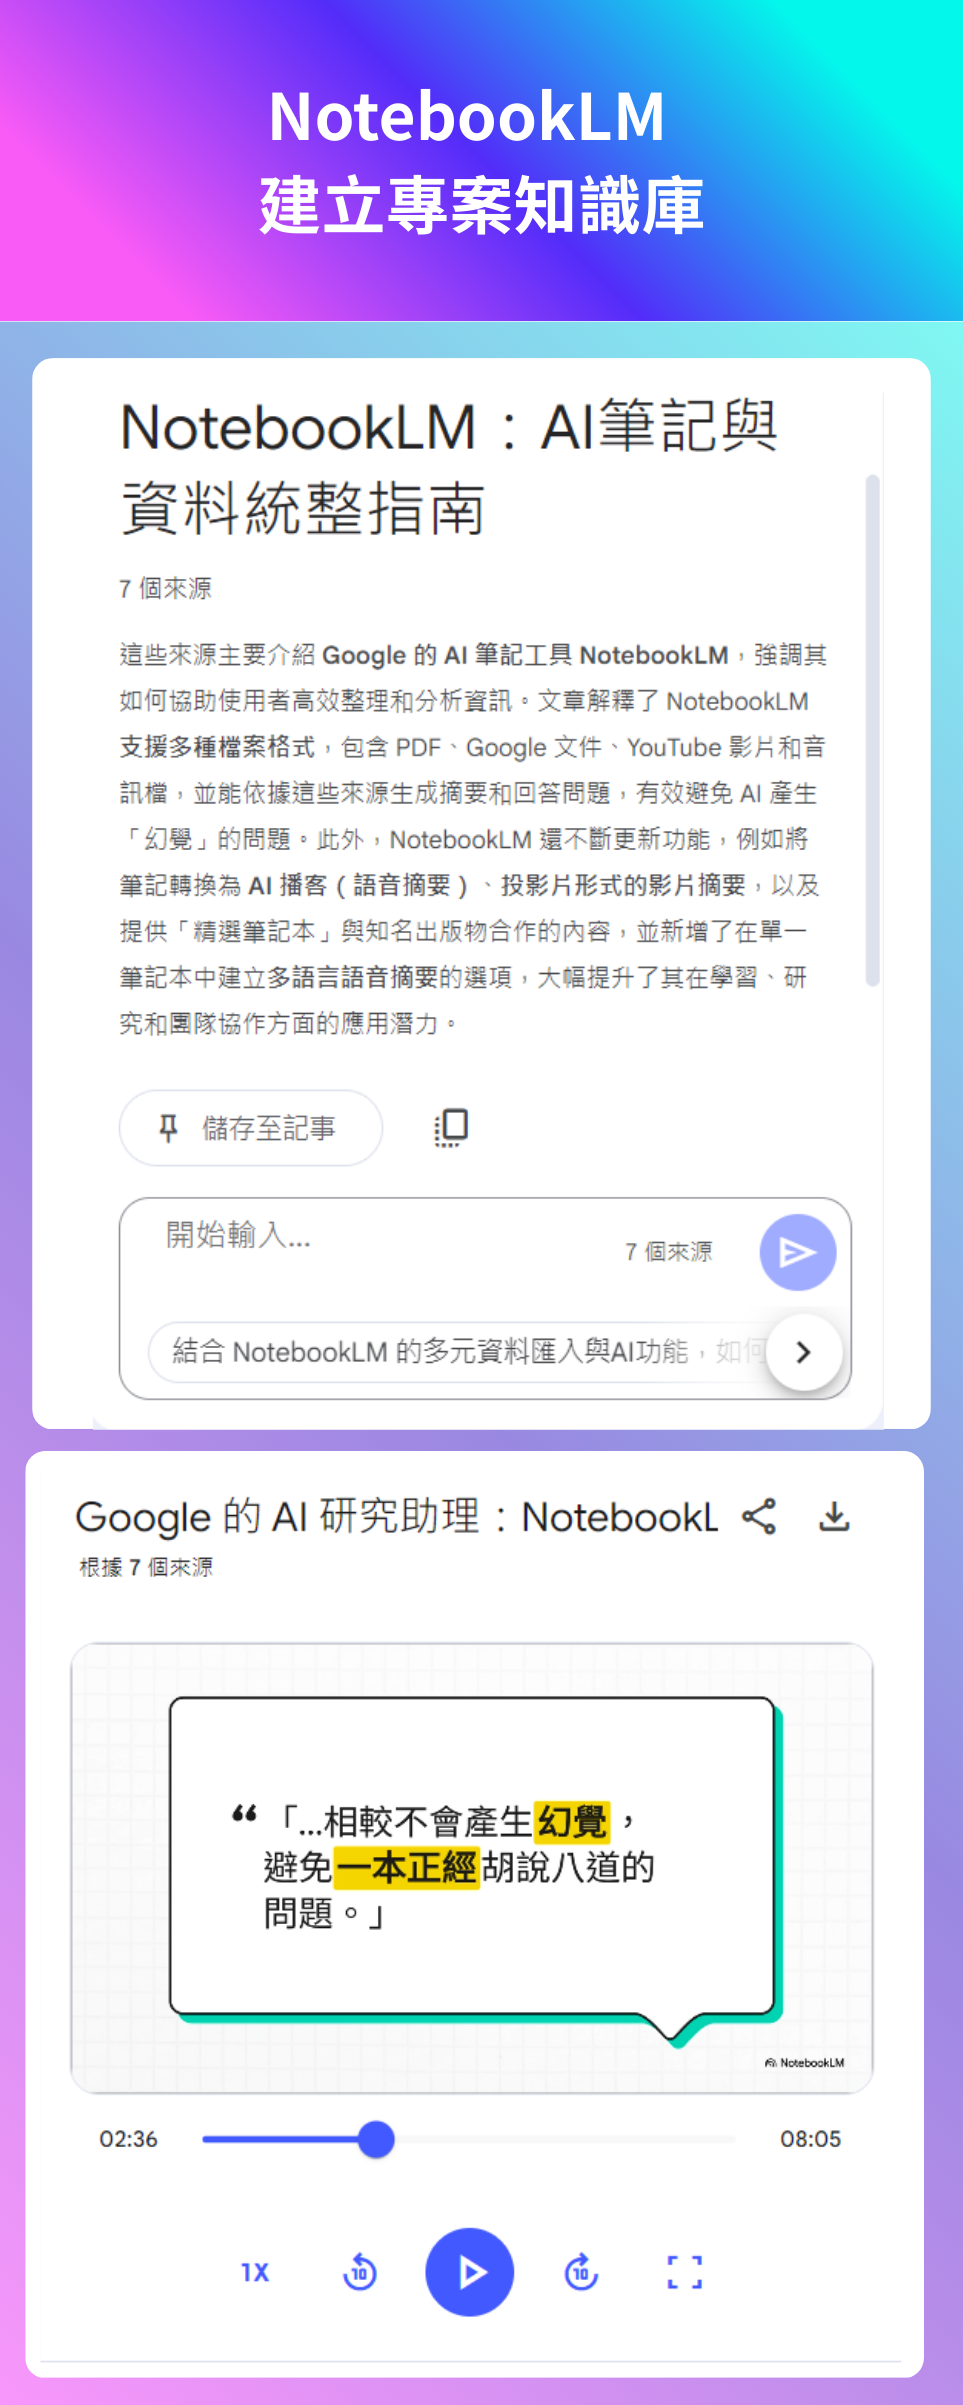The width and height of the screenshot is (963, 2405).
Task: Download the video overview
Action: (x=834, y=1516)
